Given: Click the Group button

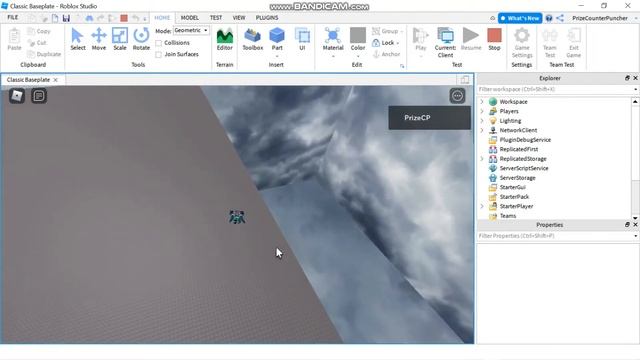Looking at the screenshot, I should pos(386,31).
